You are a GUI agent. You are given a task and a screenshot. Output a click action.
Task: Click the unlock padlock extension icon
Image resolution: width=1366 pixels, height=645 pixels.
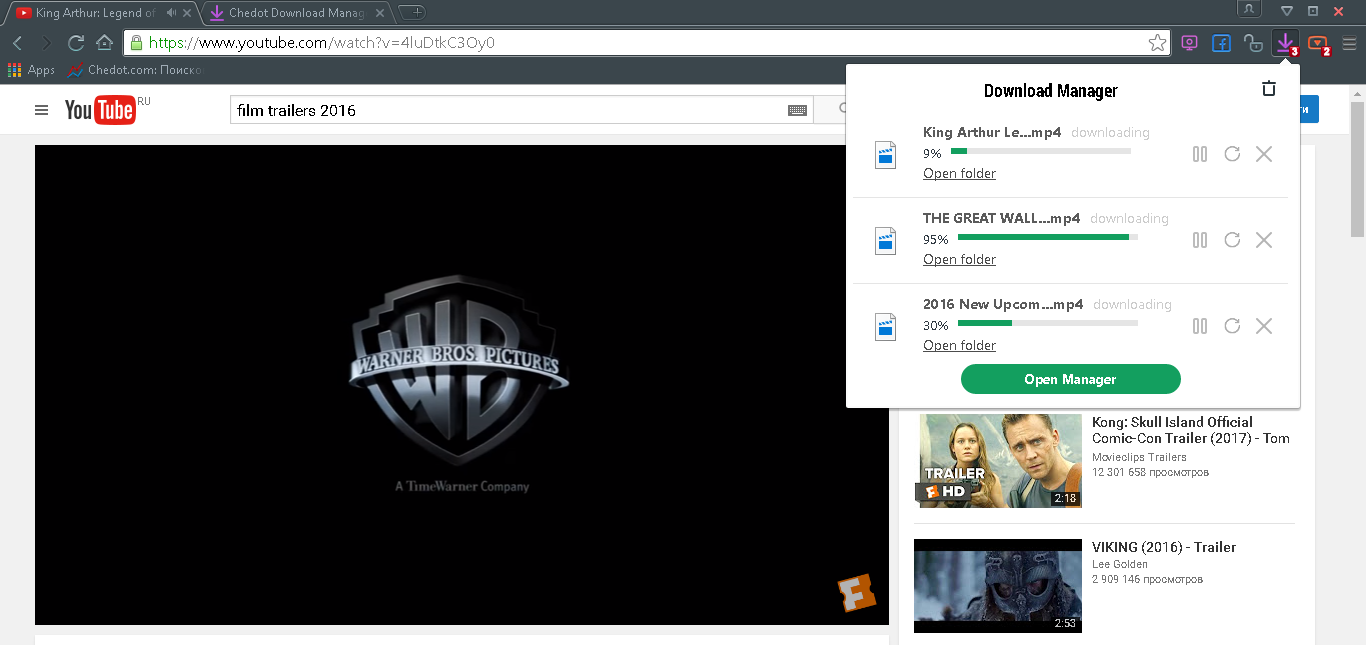[1253, 43]
